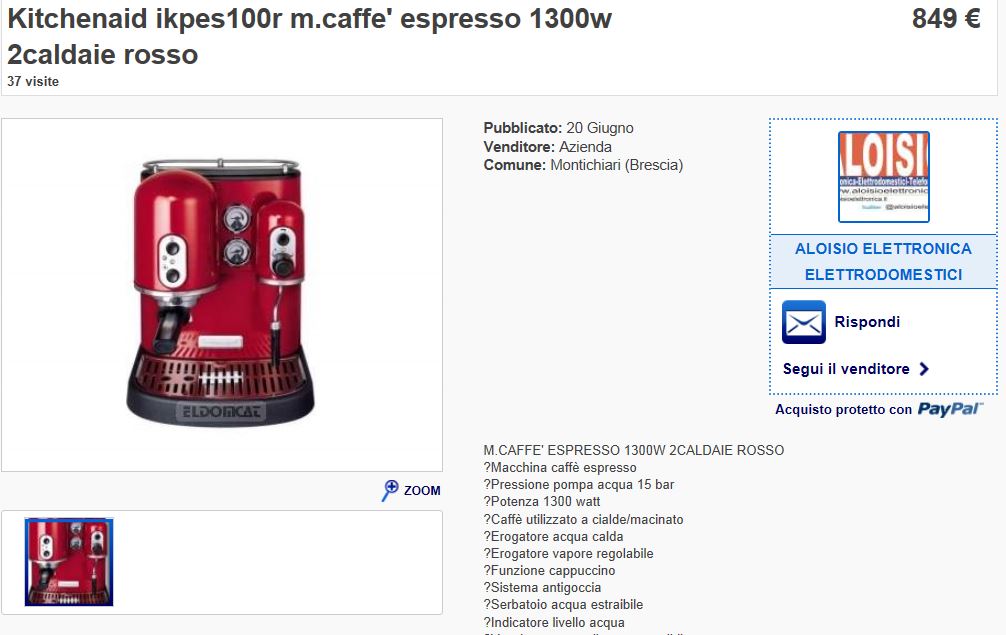Click the Pressione pompa acqua 15 bar line
This screenshot has width=1006, height=635.
[x=579, y=484]
